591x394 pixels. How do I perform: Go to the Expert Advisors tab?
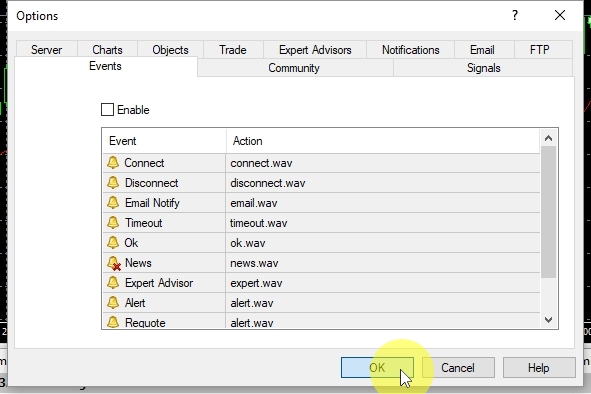315,50
